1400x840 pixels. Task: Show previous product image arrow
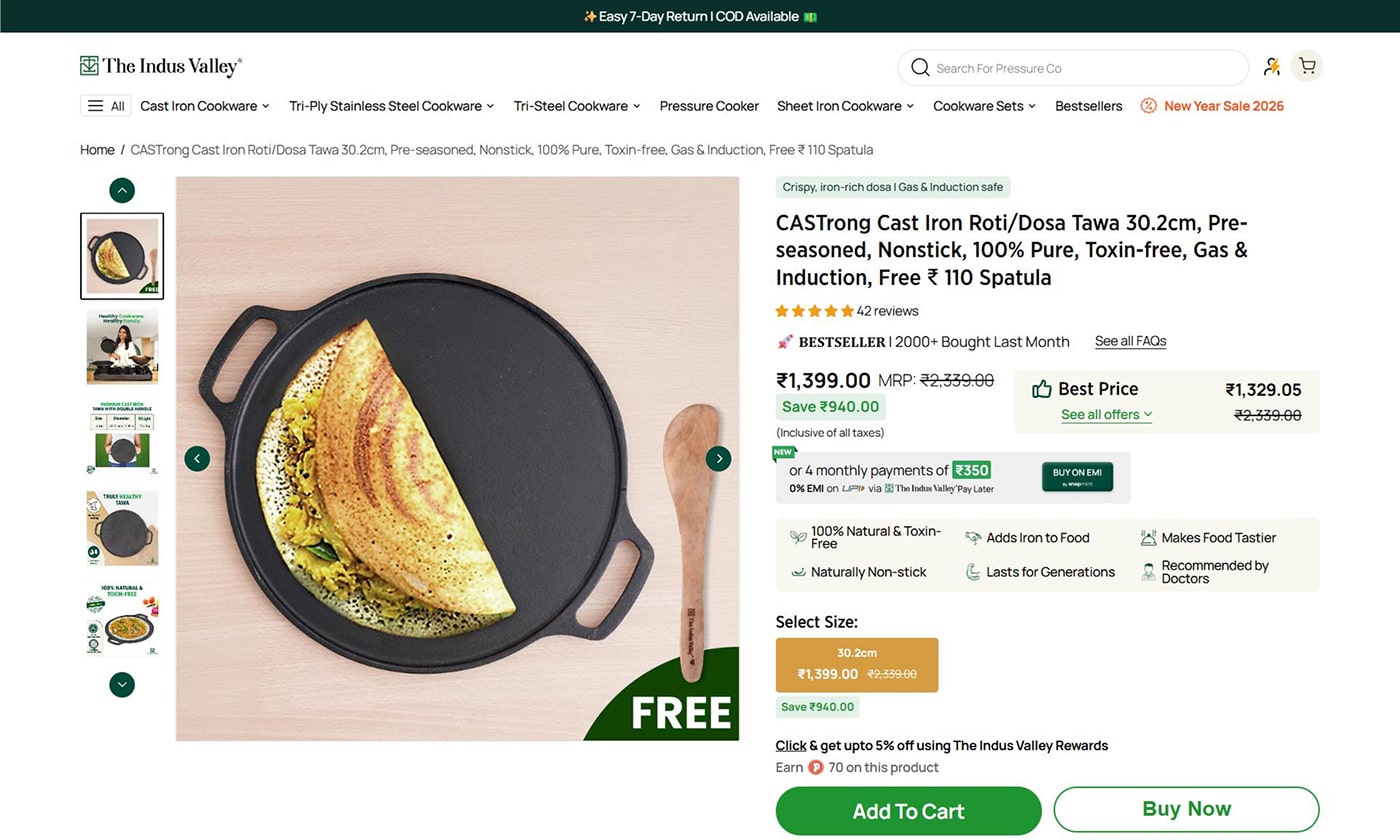(197, 458)
